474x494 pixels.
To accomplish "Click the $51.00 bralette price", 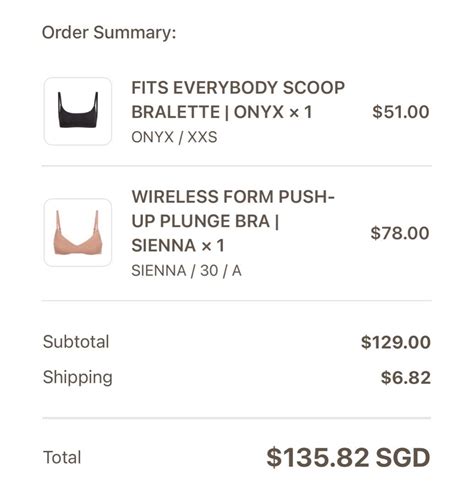I will click(x=401, y=112).
